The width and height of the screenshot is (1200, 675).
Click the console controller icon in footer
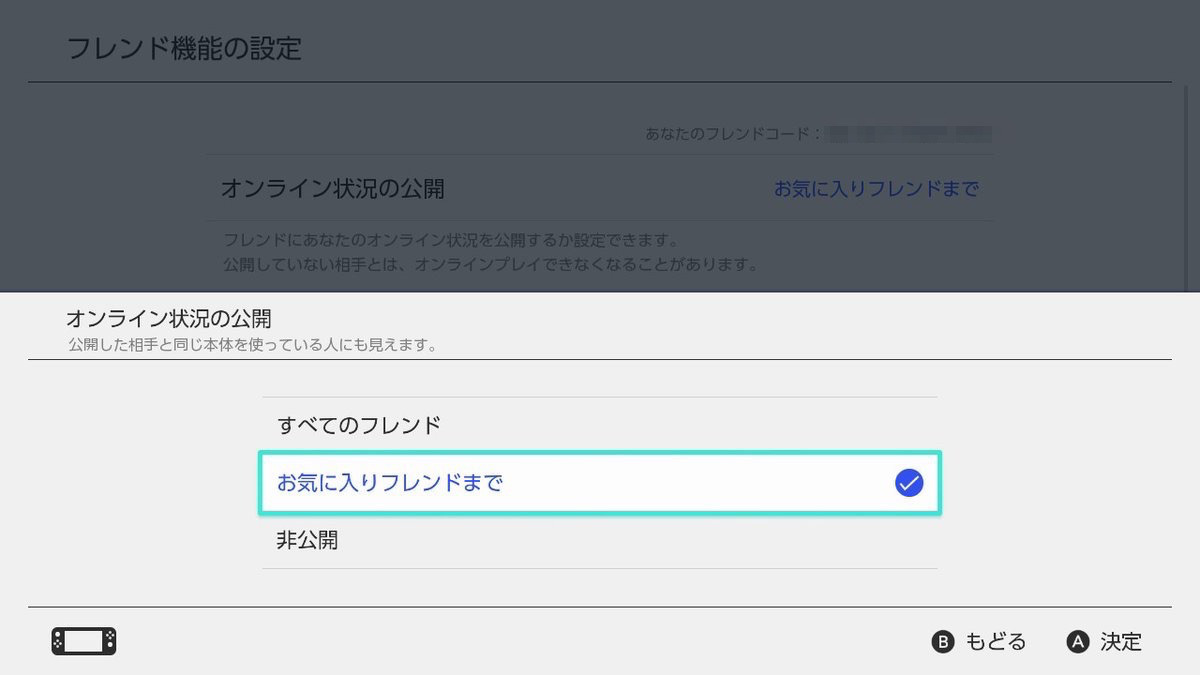(x=84, y=641)
